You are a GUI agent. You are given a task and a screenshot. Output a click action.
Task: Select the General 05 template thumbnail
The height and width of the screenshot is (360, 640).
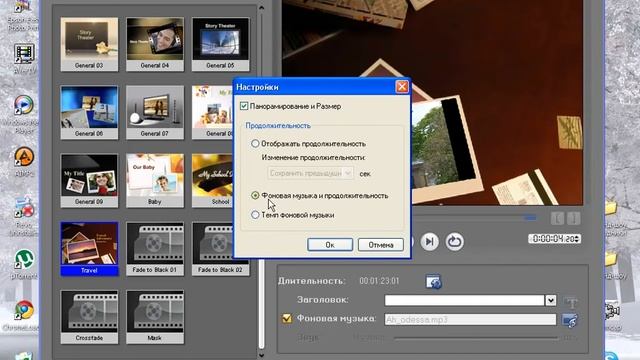coord(220,44)
